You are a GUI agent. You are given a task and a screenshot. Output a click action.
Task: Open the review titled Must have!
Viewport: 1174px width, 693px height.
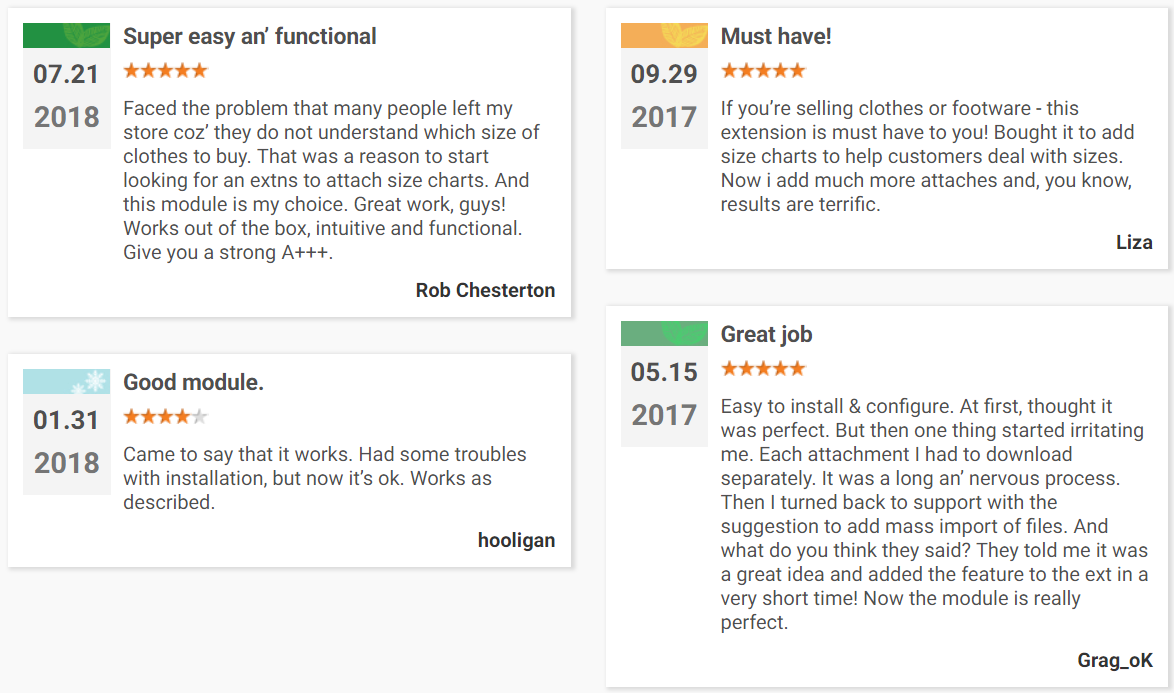pyautogui.click(x=776, y=36)
